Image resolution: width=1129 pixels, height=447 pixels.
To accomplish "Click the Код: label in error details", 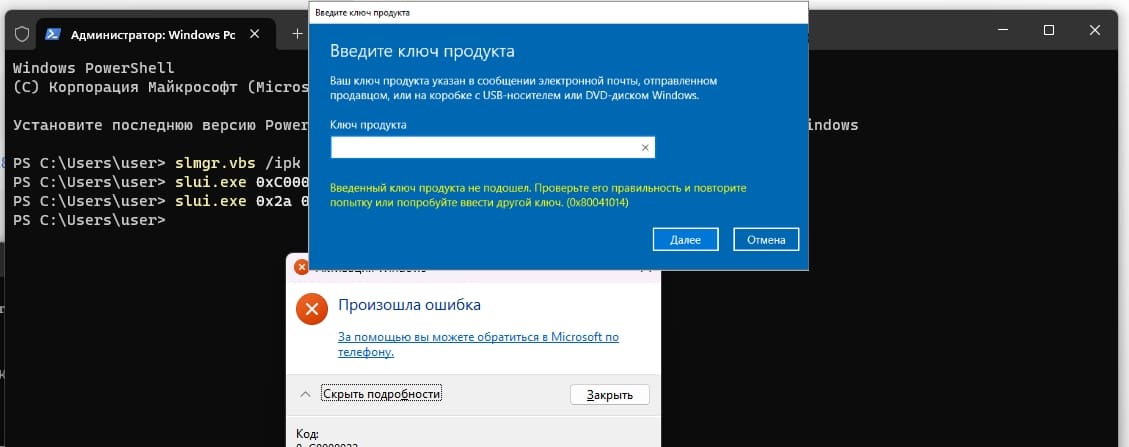I will coord(307,433).
